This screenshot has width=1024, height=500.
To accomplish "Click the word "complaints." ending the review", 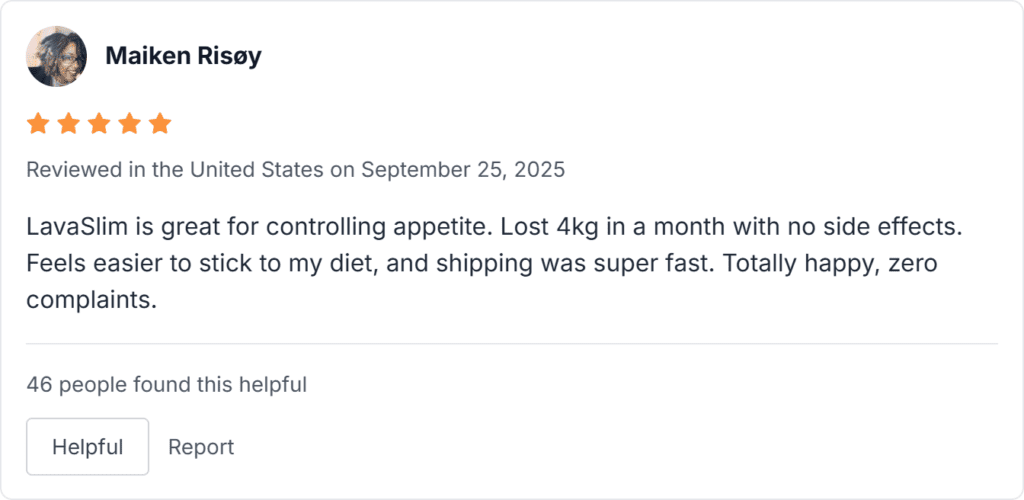I will click(x=92, y=300).
